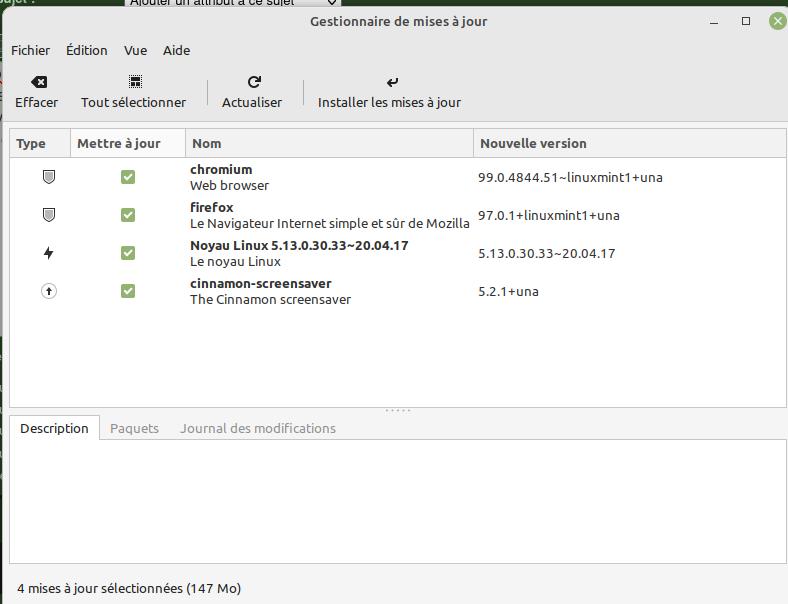Switch to the Paquets tab
The width and height of the screenshot is (788, 604).
134,428
